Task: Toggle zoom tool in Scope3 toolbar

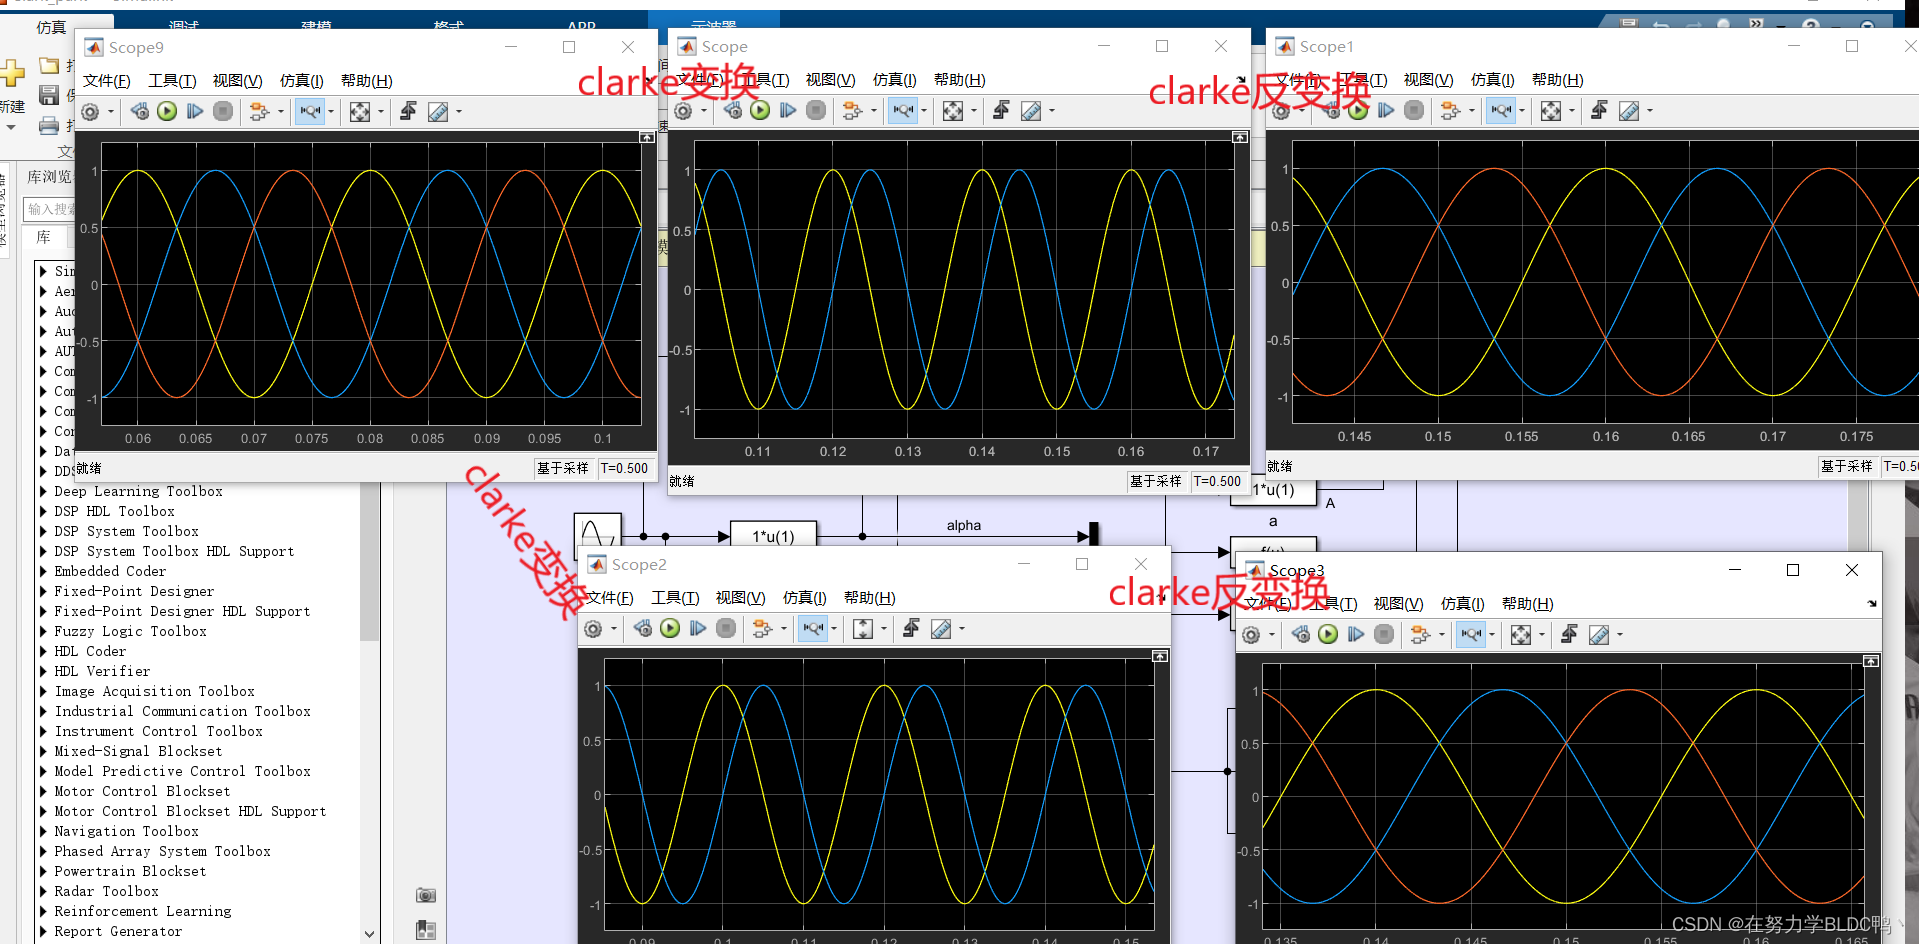Action: pyautogui.click(x=1471, y=635)
